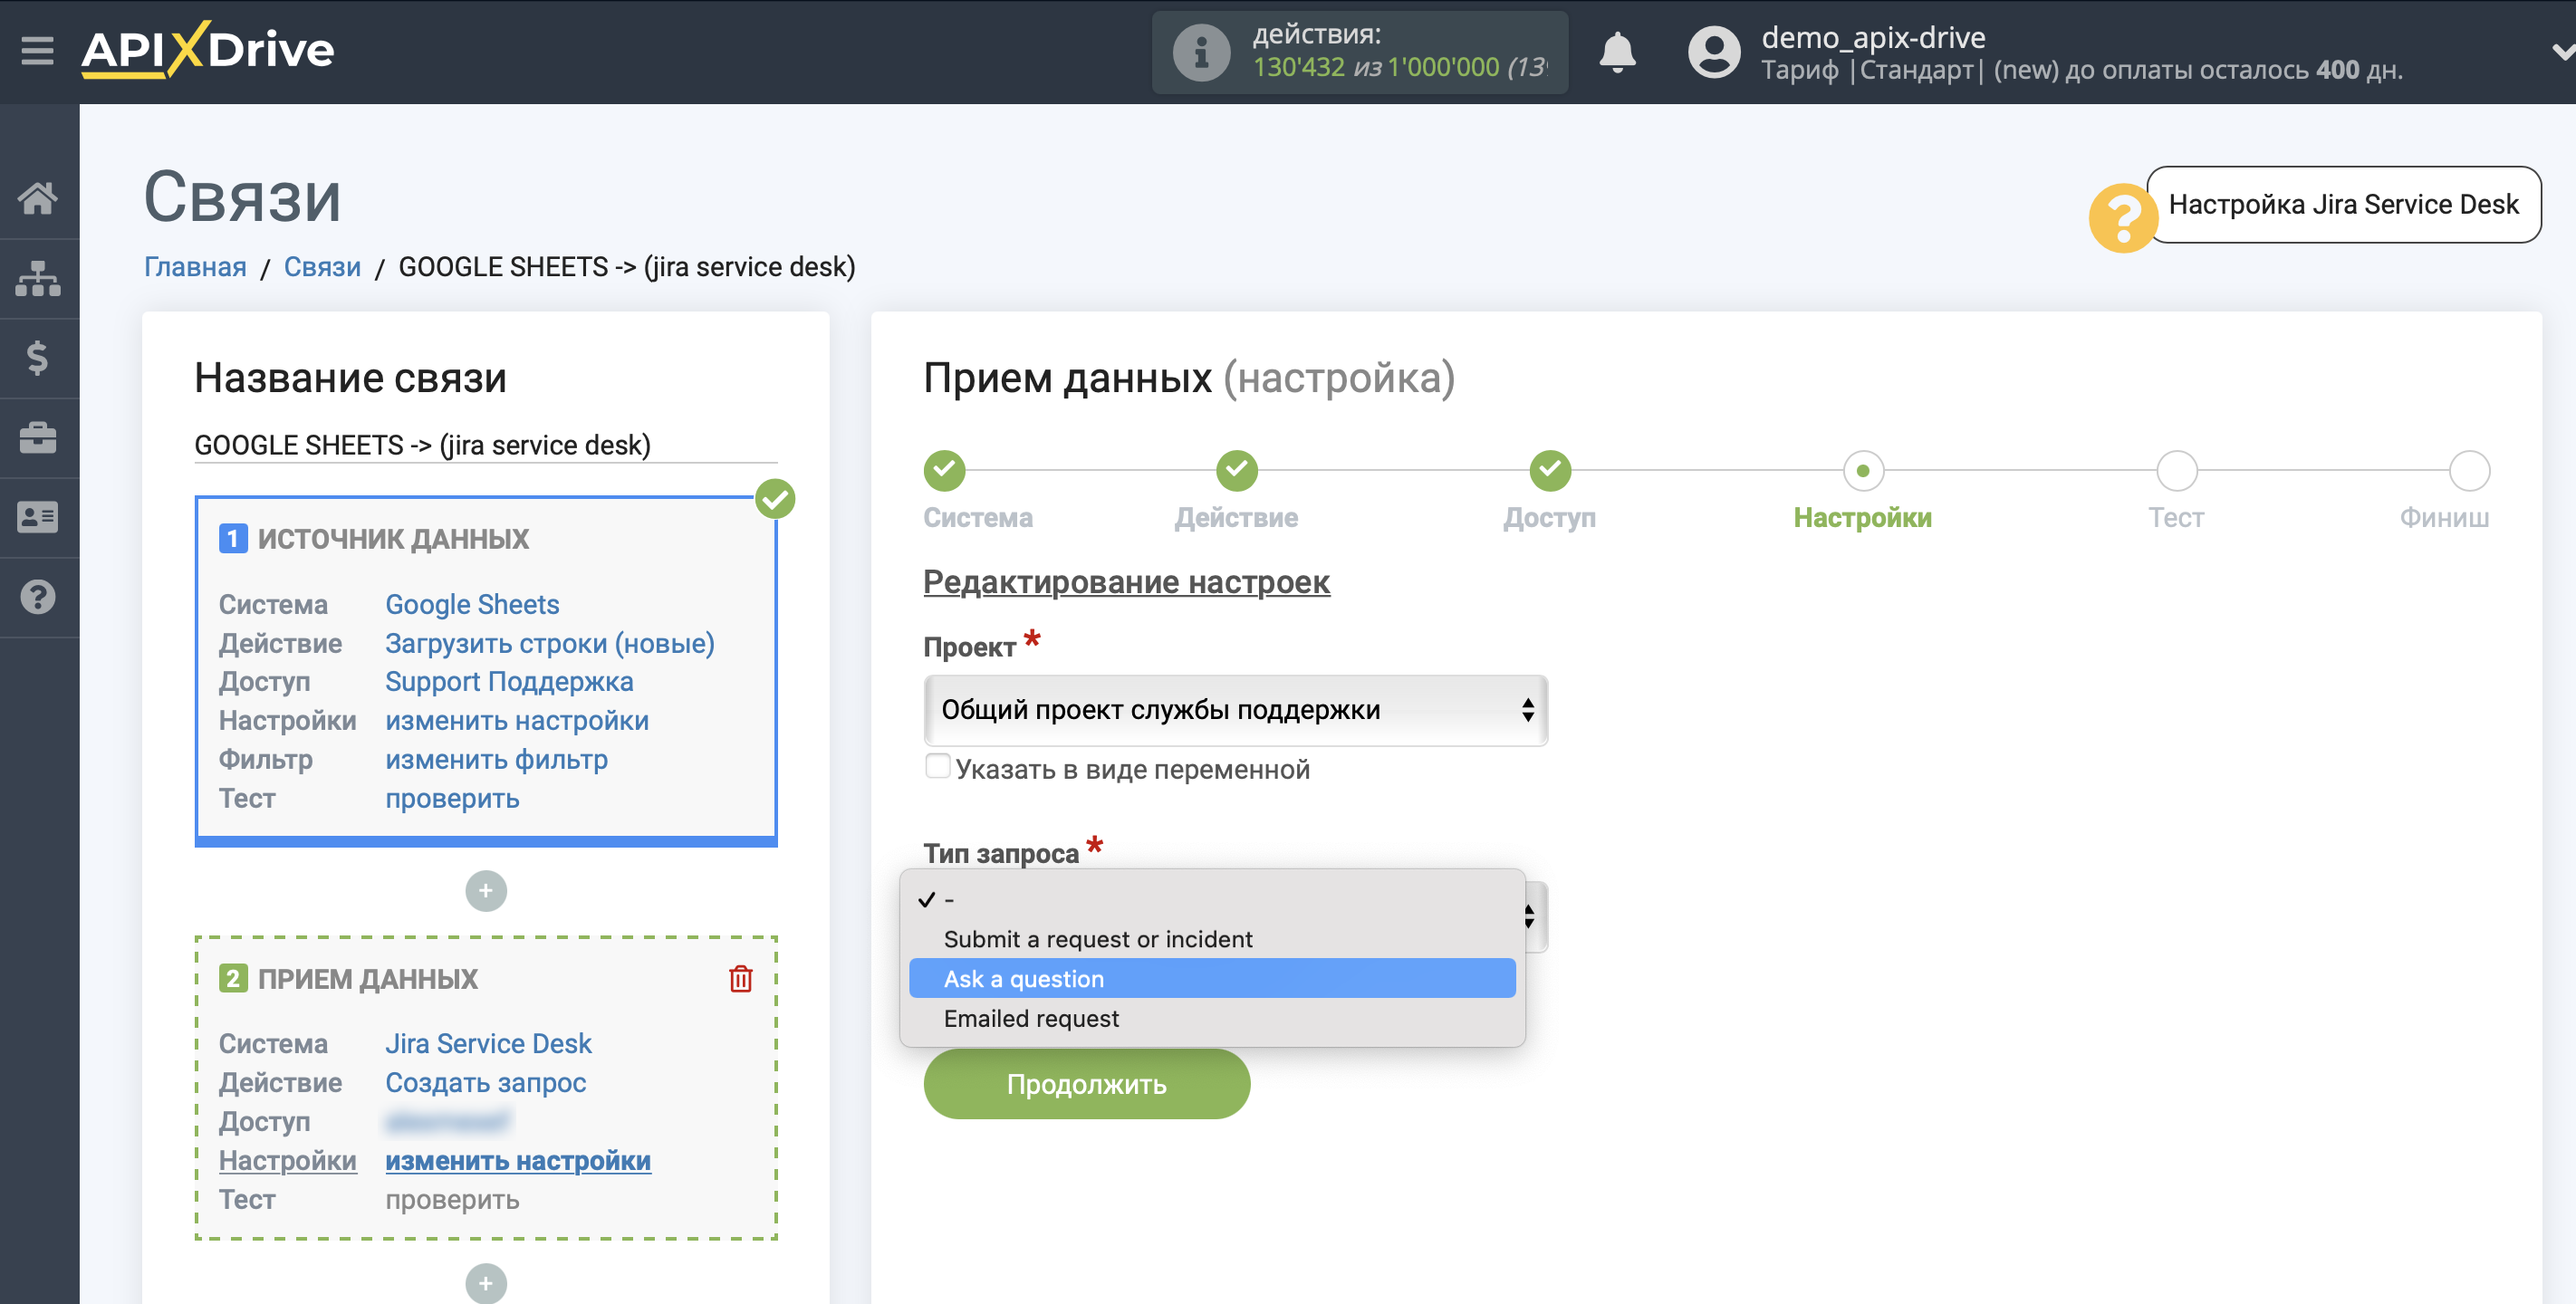Click receiver Настройки label
2576x1304 pixels.
point(287,1161)
